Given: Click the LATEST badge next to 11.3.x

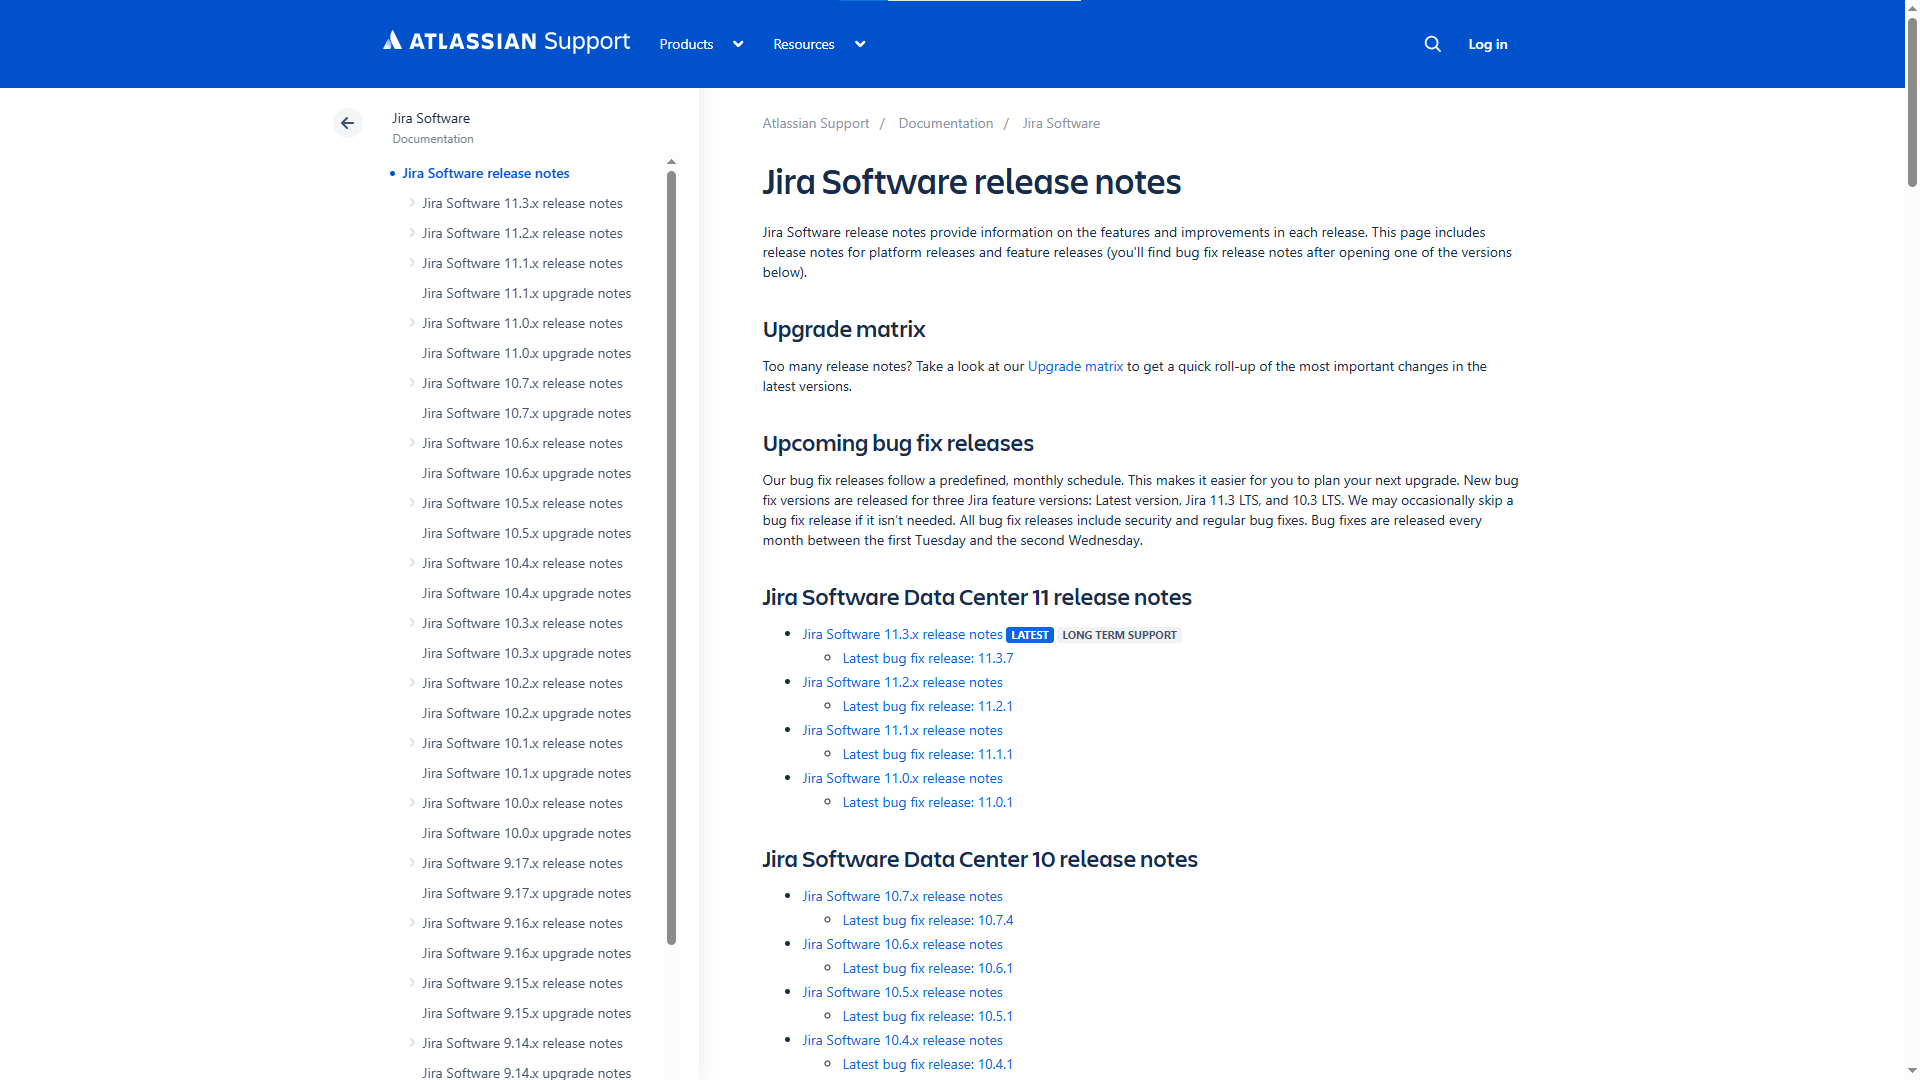Looking at the screenshot, I should 1029,635.
